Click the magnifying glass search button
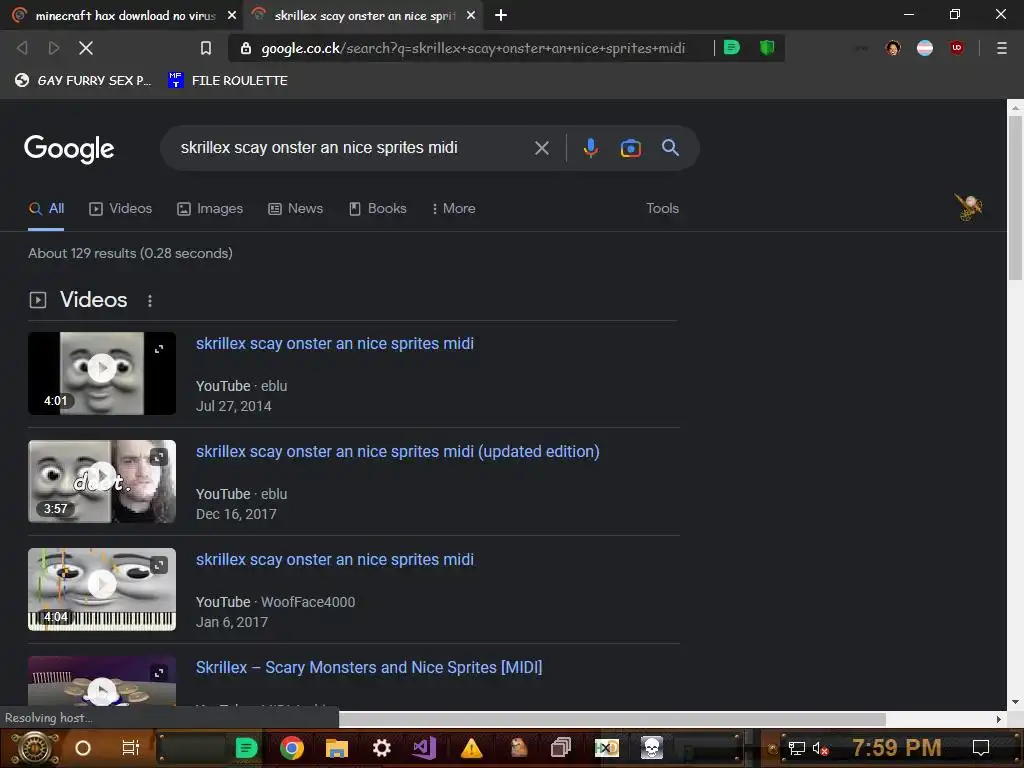Viewport: 1024px width, 768px height. [670, 148]
